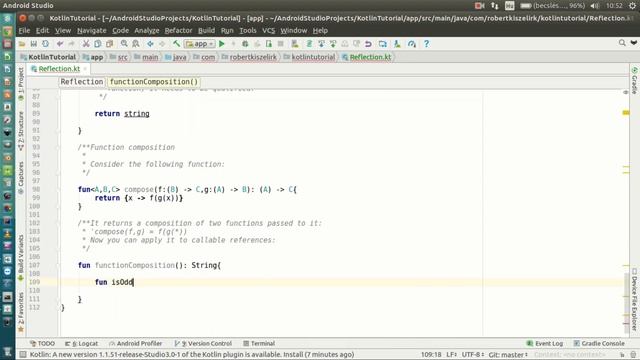Screen dimensions: 640x360
Task: Open the LF line separator selector
Action: pos(451,355)
